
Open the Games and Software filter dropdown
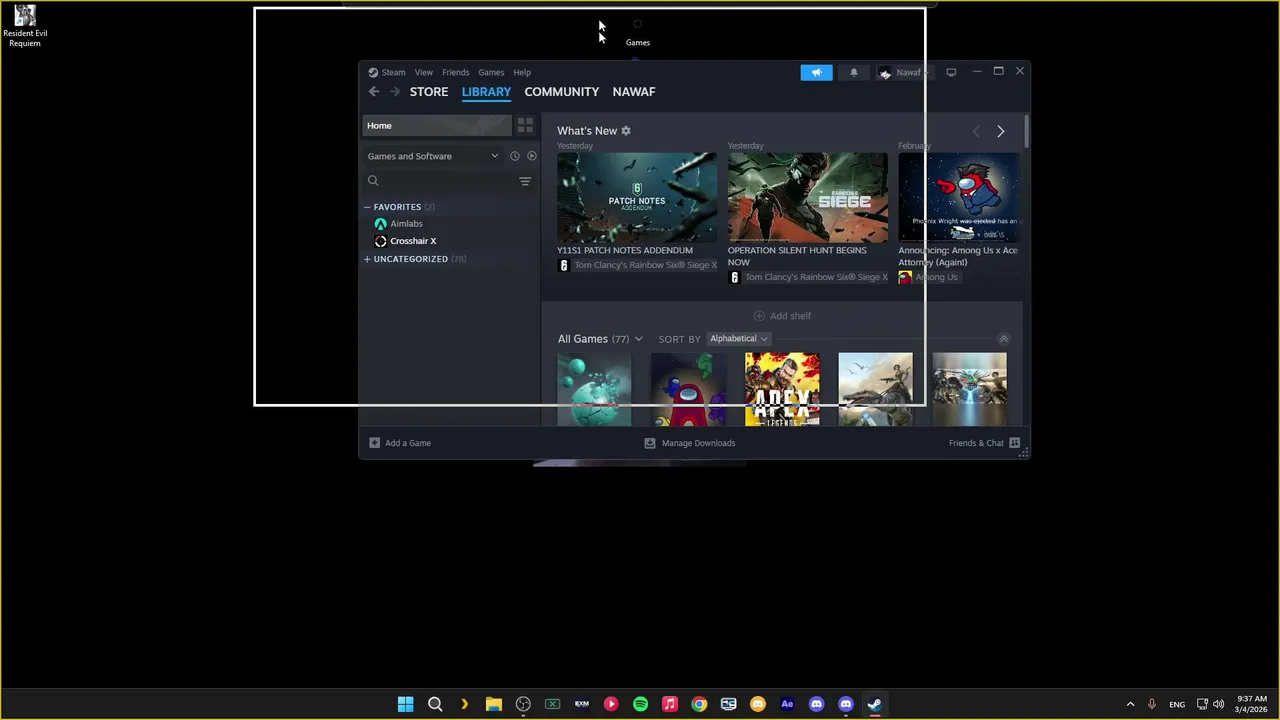pos(433,156)
